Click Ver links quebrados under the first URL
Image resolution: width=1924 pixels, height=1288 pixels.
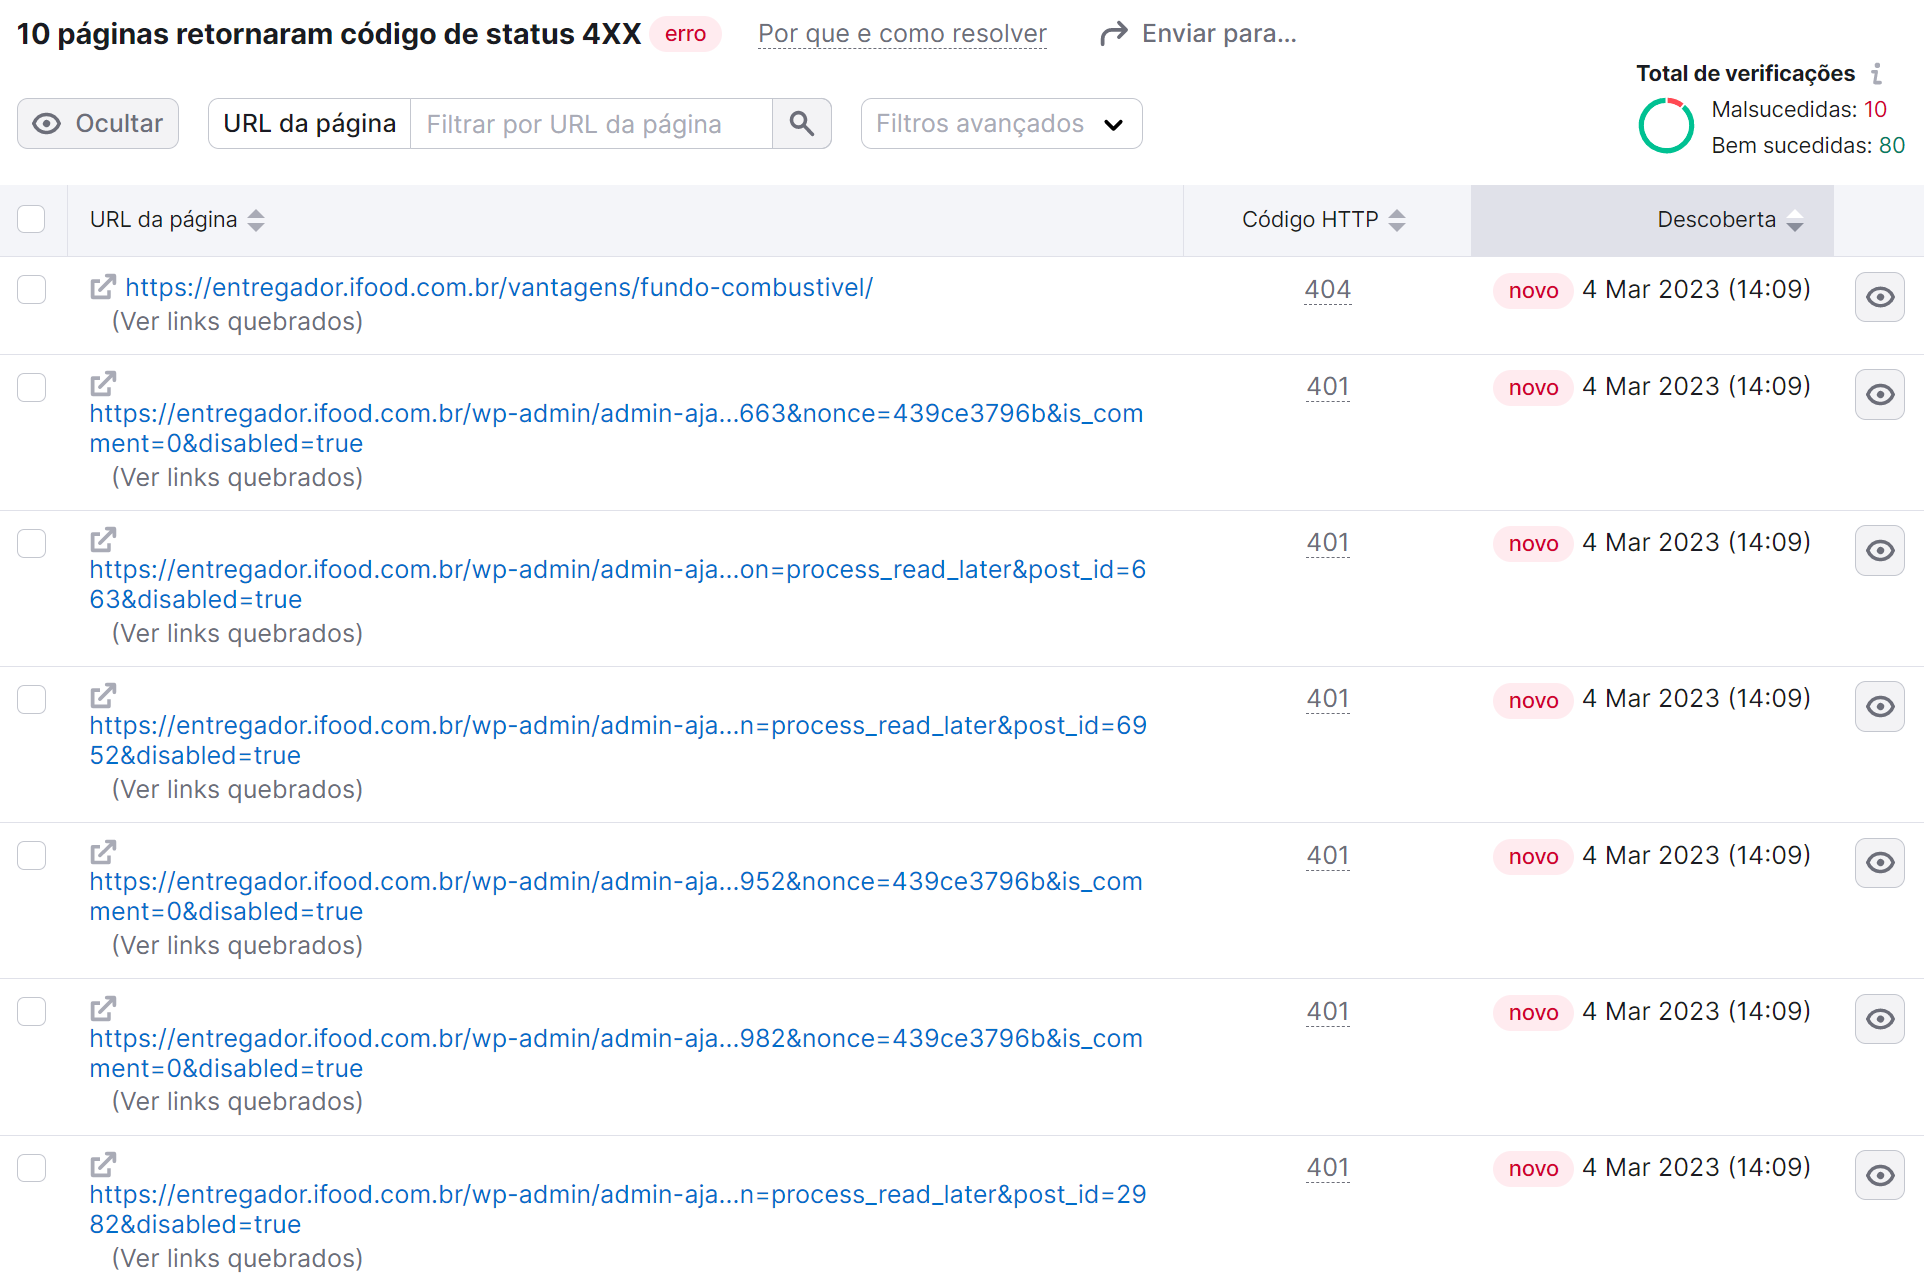237,321
